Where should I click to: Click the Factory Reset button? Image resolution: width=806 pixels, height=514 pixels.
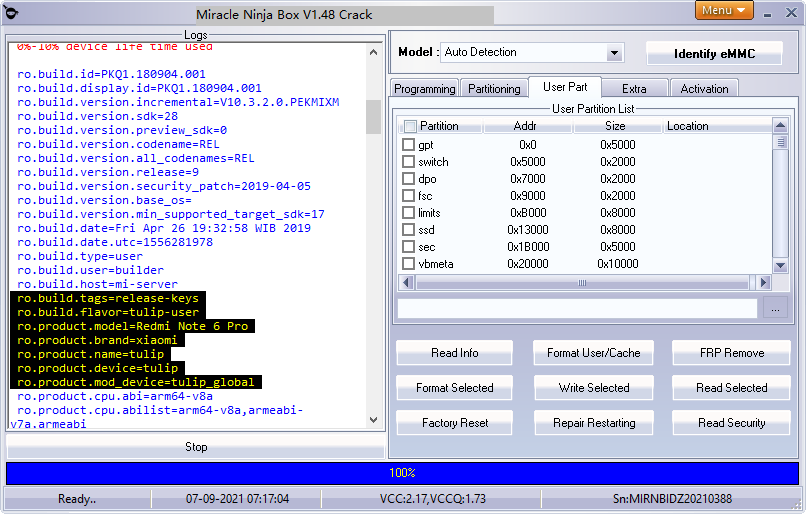[x=454, y=423]
